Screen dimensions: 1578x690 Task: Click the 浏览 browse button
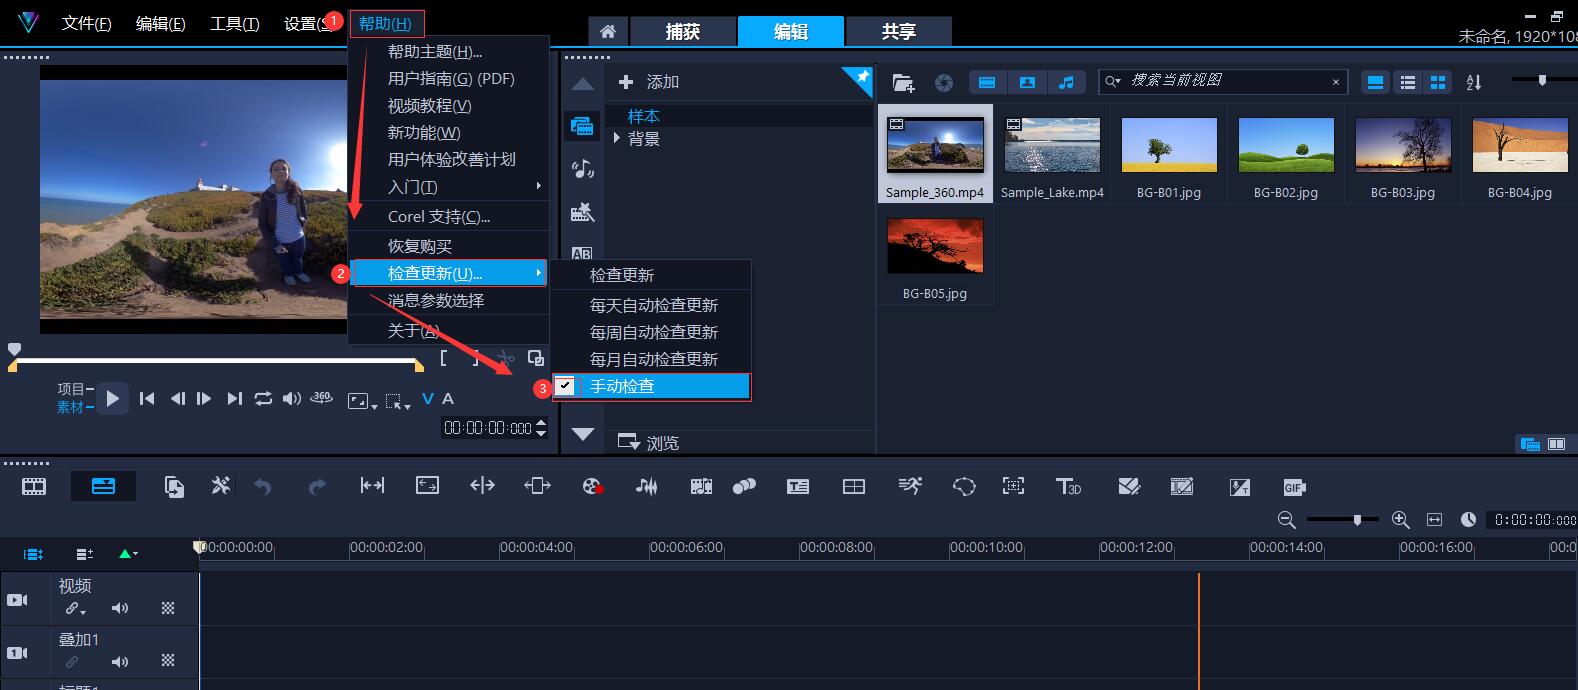pos(648,442)
